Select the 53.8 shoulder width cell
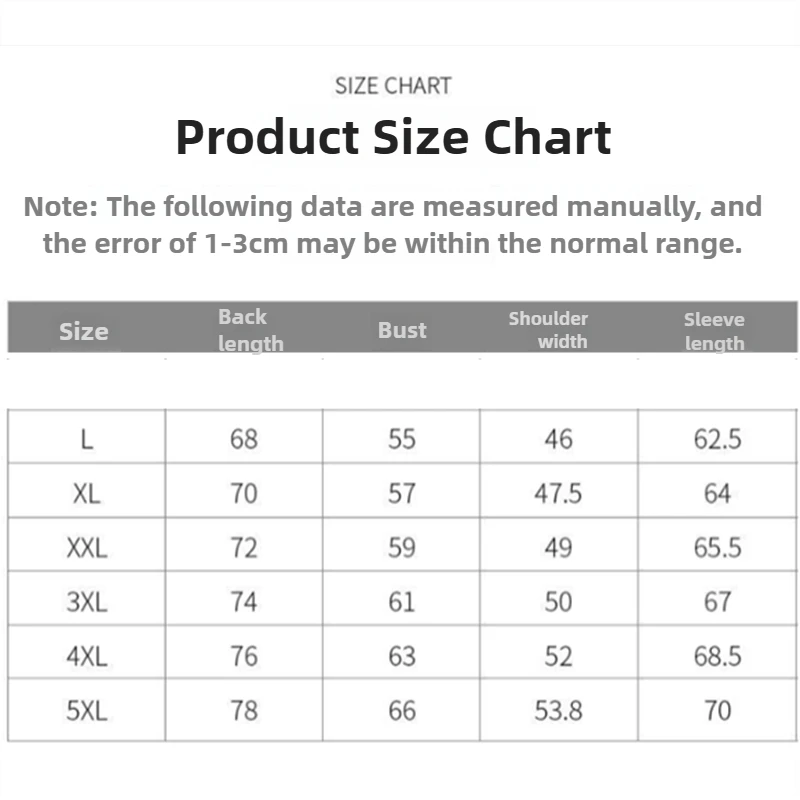 pos(558,710)
